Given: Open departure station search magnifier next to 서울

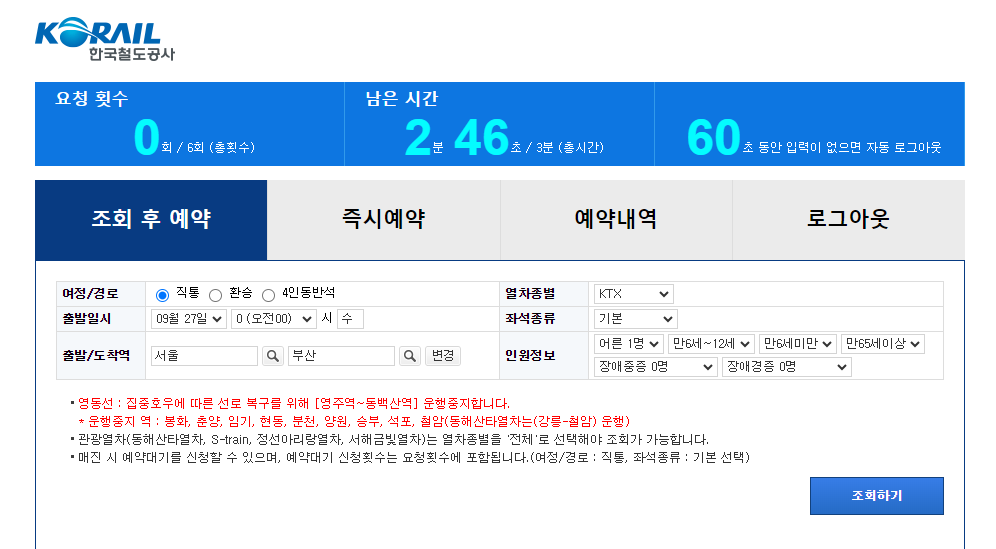Looking at the screenshot, I should coord(273,356).
